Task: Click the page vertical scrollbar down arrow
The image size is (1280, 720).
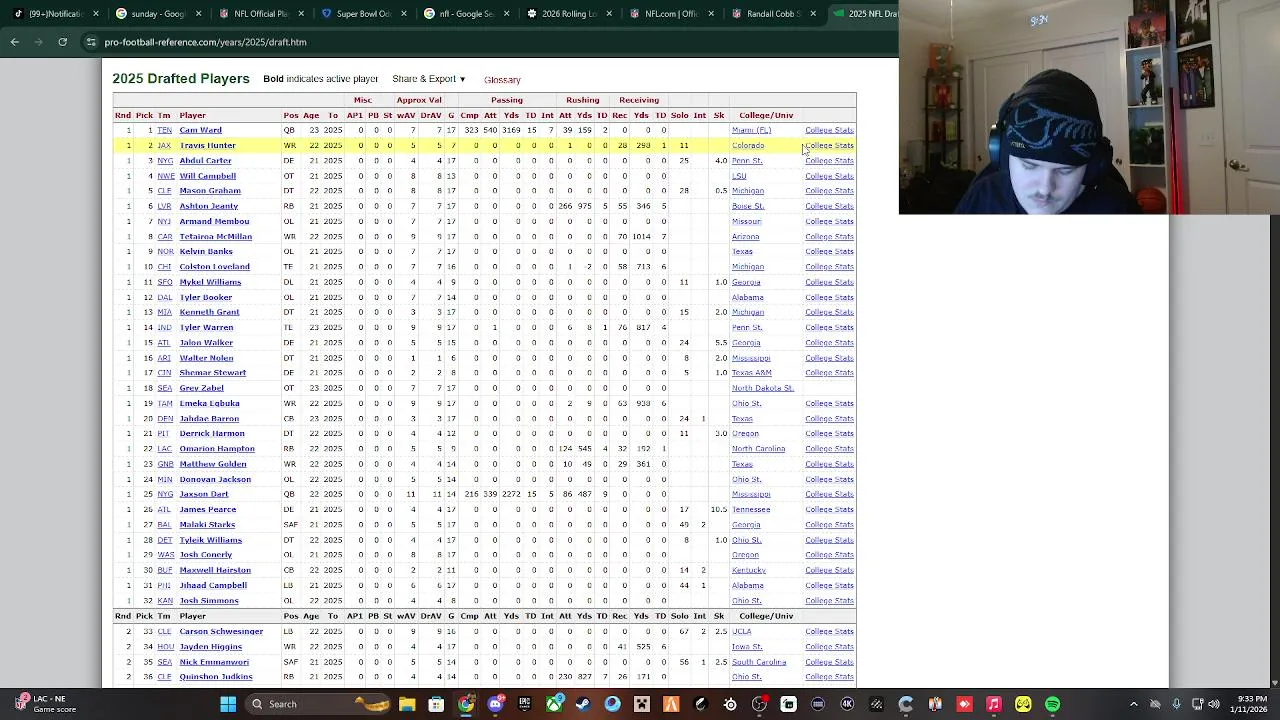Action: tap(1274, 683)
